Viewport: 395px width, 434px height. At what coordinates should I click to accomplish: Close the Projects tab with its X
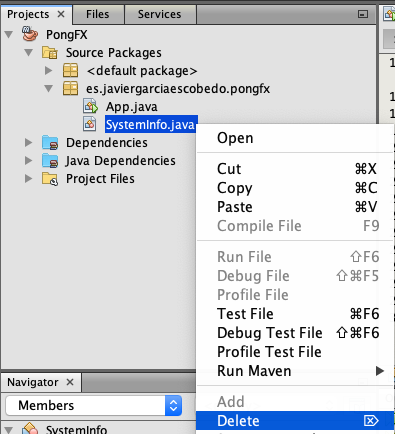point(61,14)
